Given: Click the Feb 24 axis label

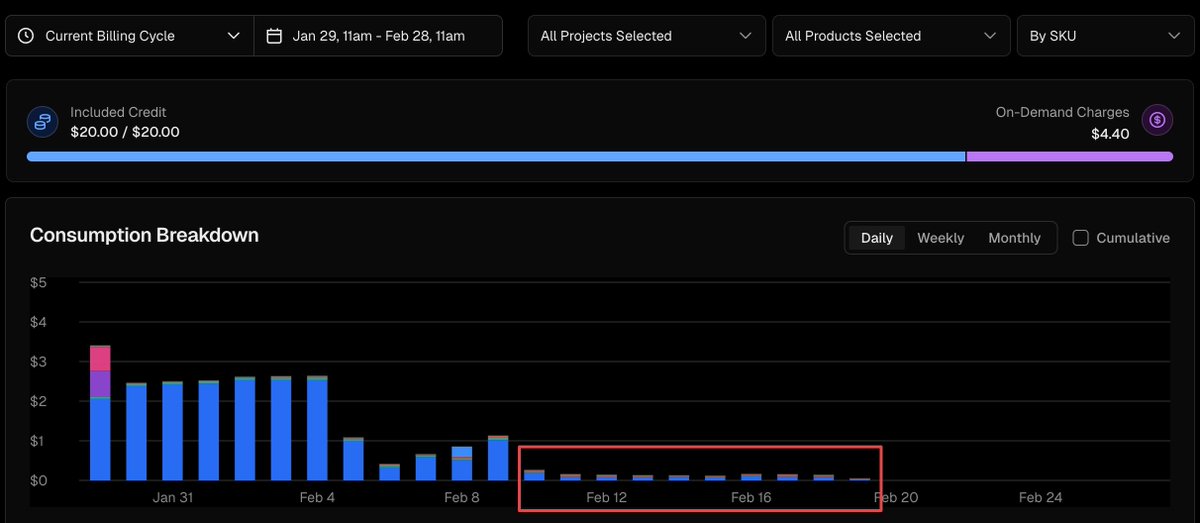Looking at the screenshot, I should [1040, 497].
